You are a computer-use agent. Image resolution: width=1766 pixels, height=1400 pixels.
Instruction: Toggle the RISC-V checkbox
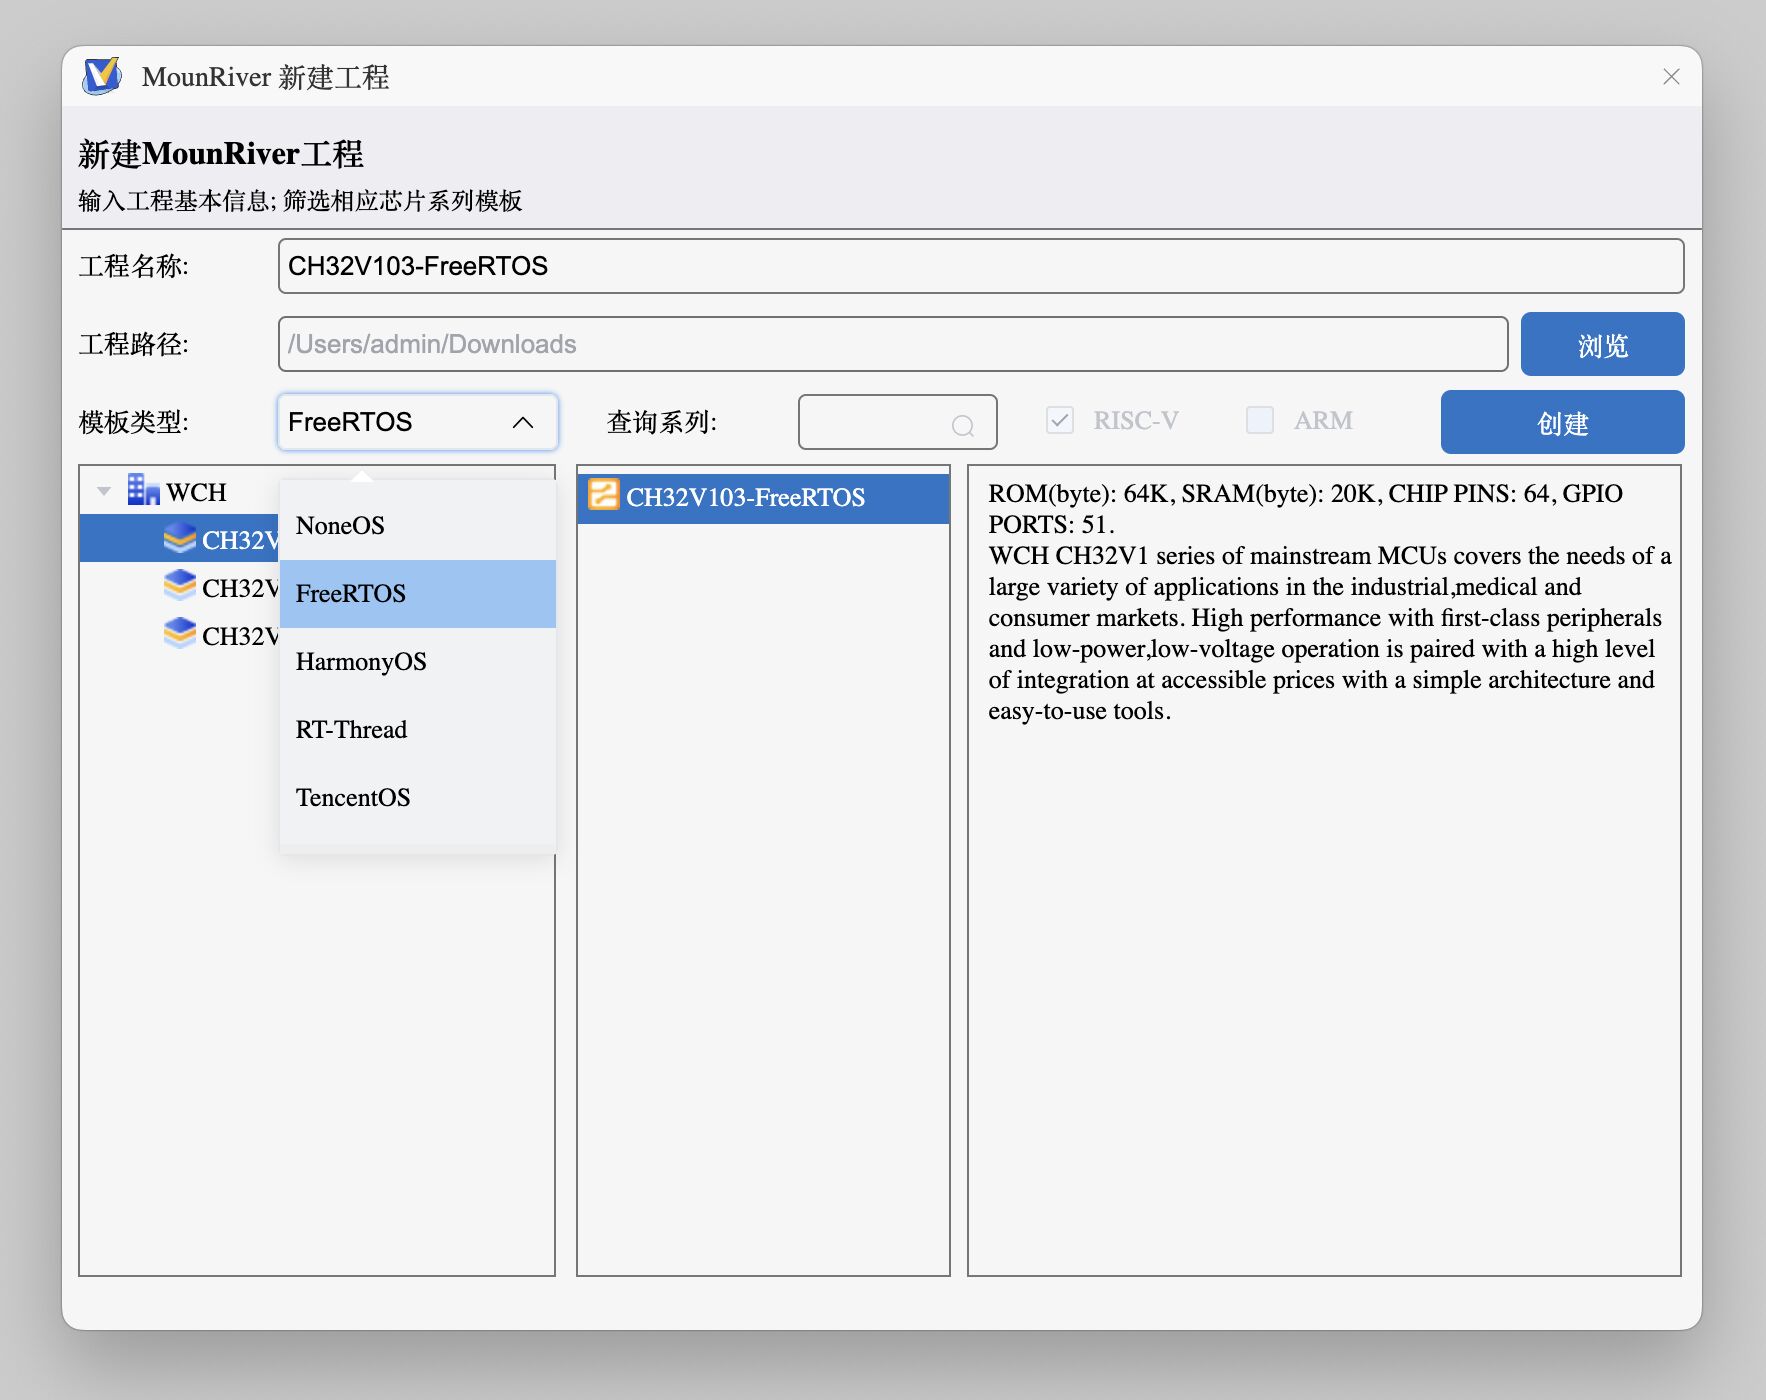(x=1059, y=420)
